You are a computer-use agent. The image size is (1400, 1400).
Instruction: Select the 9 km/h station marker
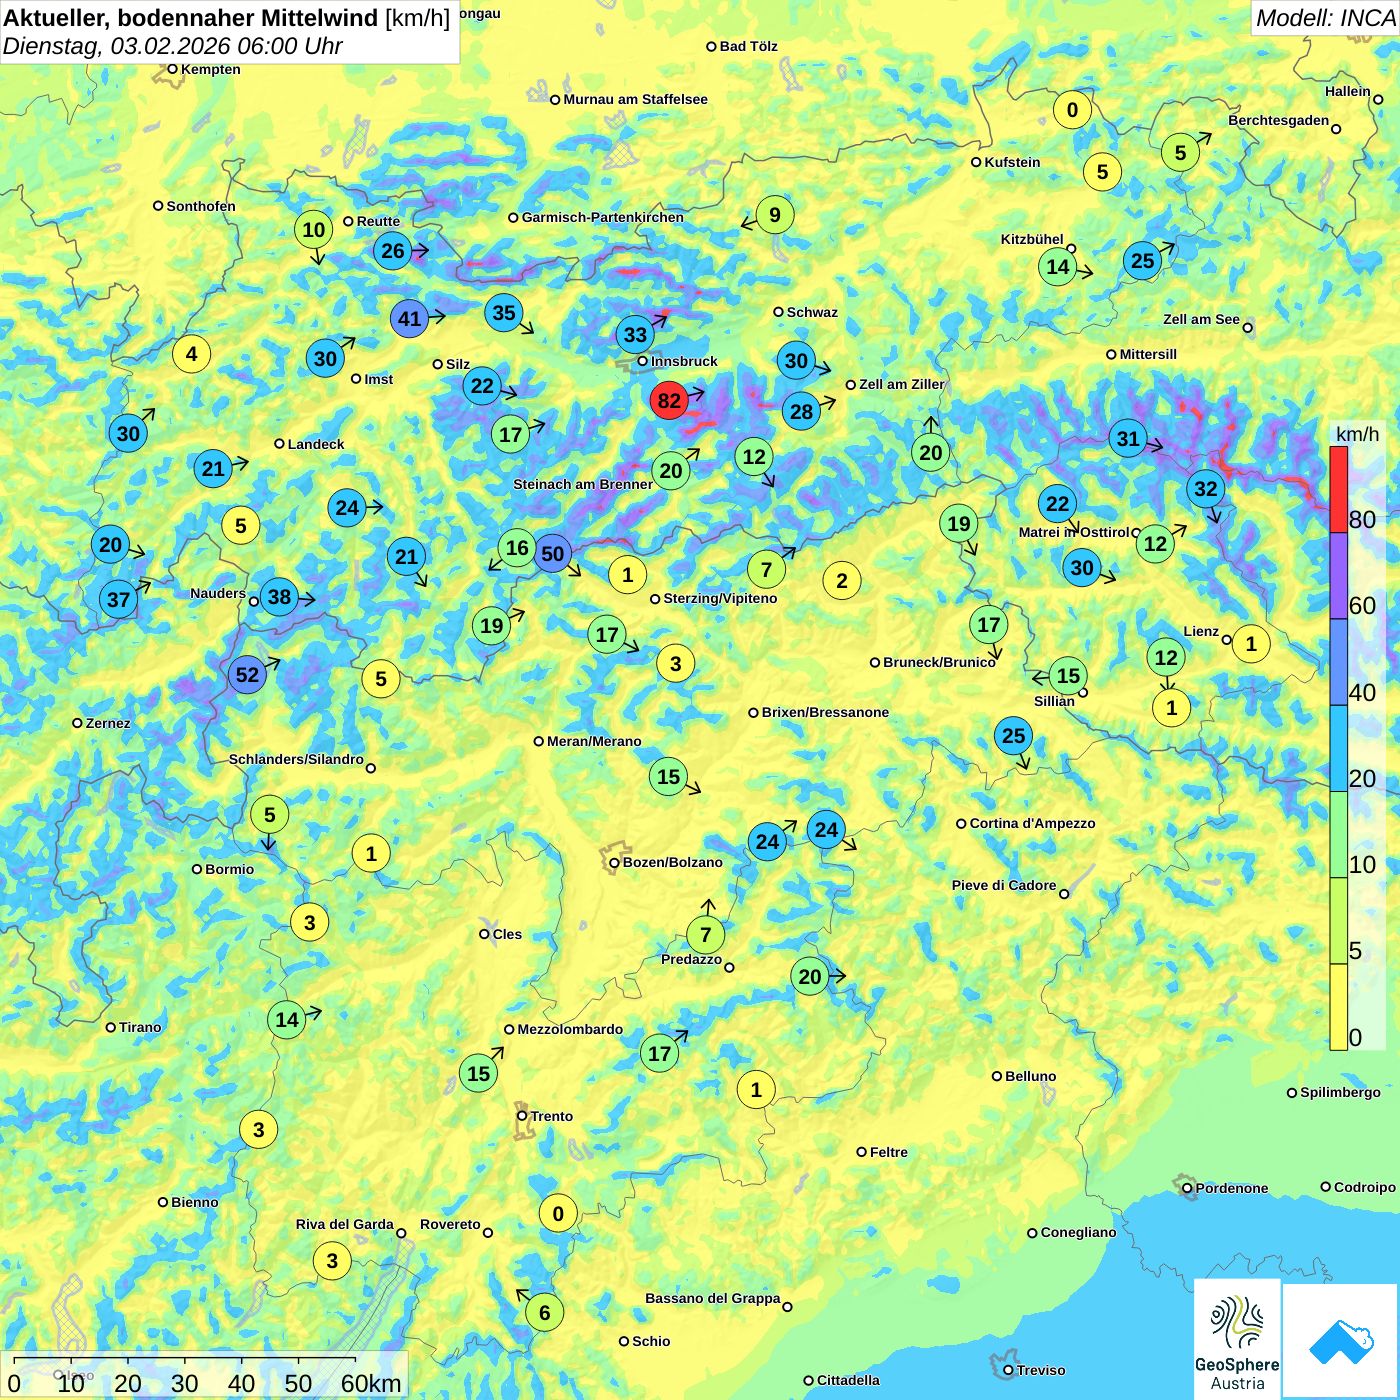coord(774,214)
